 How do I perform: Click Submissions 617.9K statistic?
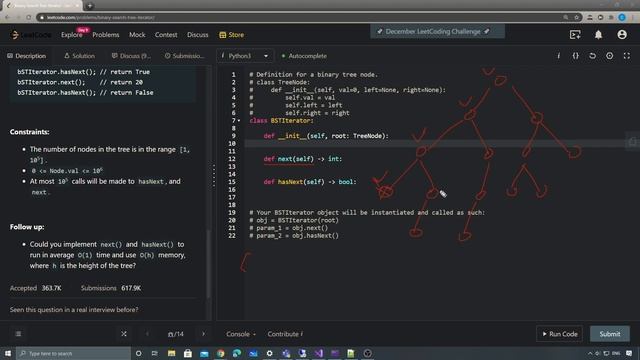coord(111,288)
